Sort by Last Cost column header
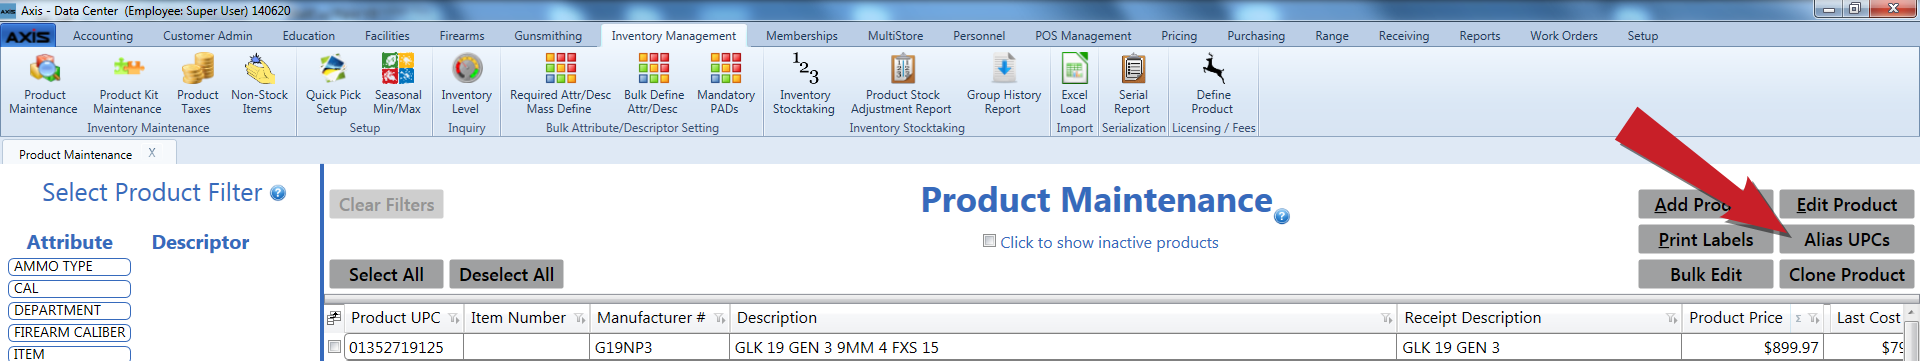Viewport: 1920px width, 361px height. [x=1868, y=318]
